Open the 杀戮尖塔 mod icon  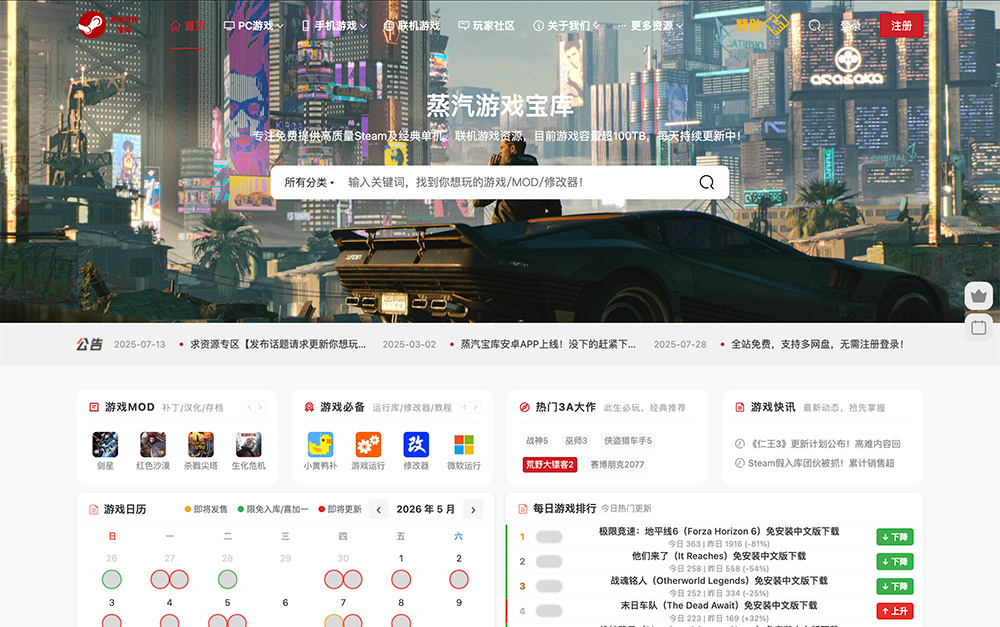(201, 445)
